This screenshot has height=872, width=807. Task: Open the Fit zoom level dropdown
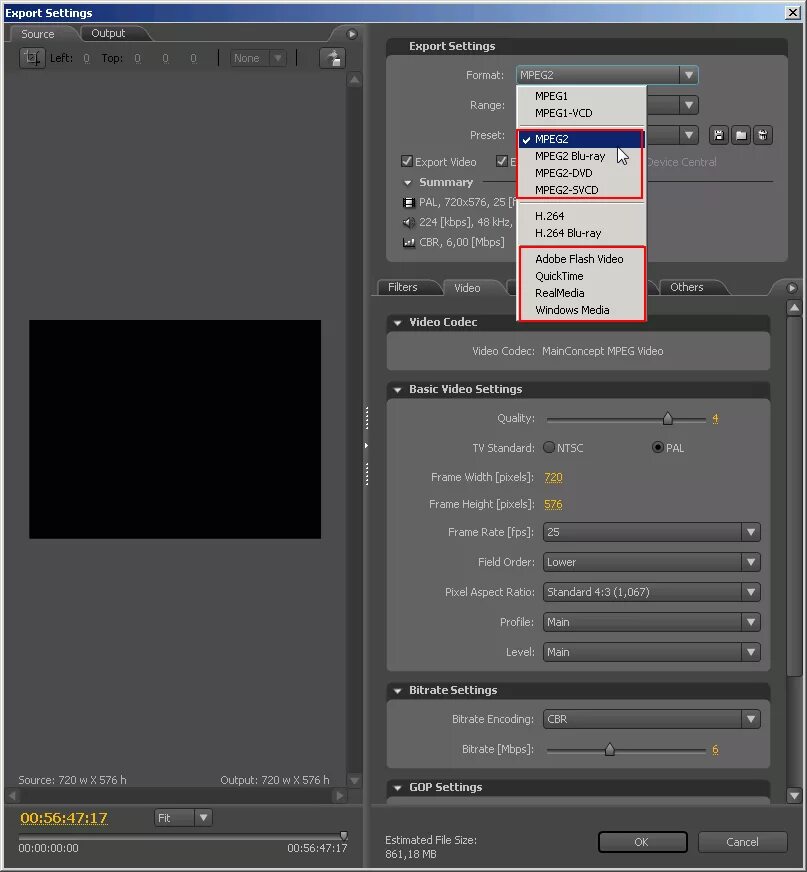click(x=183, y=818)
